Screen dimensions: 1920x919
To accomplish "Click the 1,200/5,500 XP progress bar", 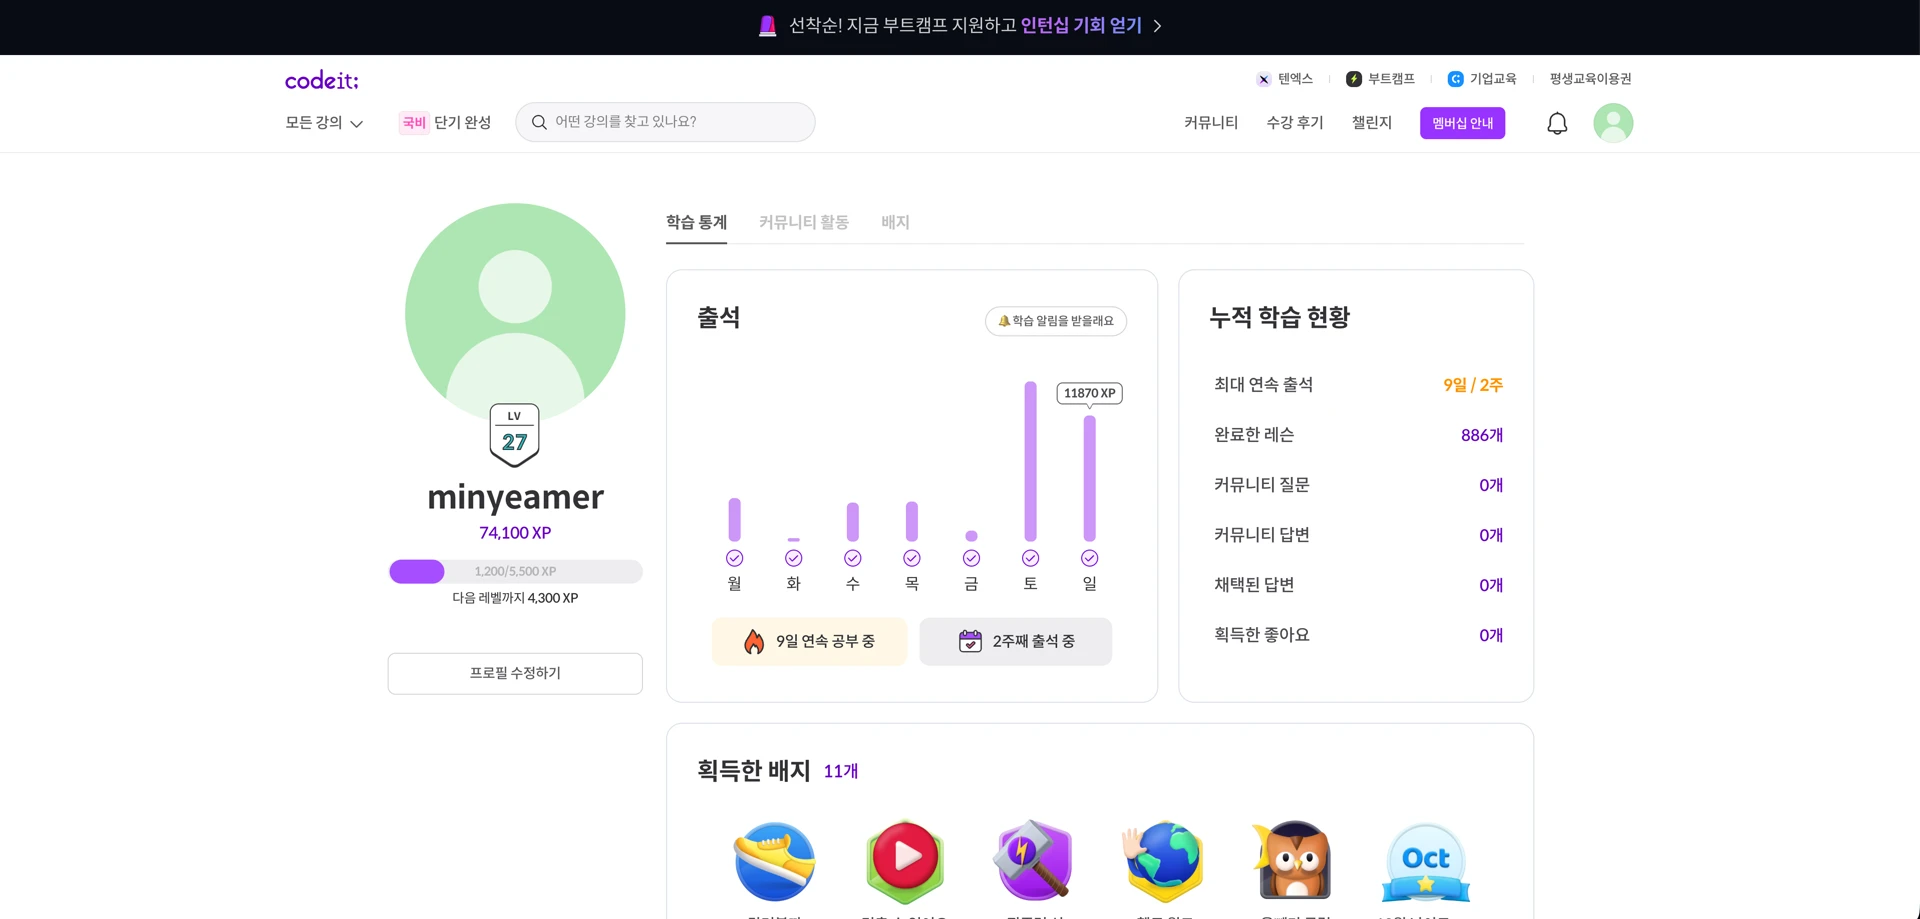I will [x=515, y=571].
